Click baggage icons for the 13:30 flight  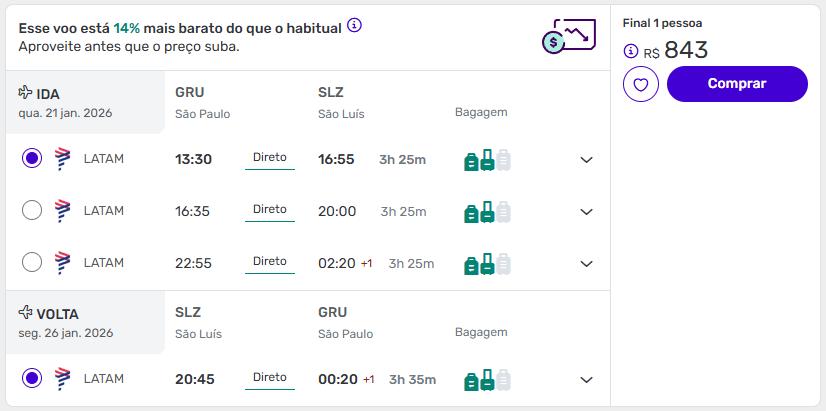487,159
